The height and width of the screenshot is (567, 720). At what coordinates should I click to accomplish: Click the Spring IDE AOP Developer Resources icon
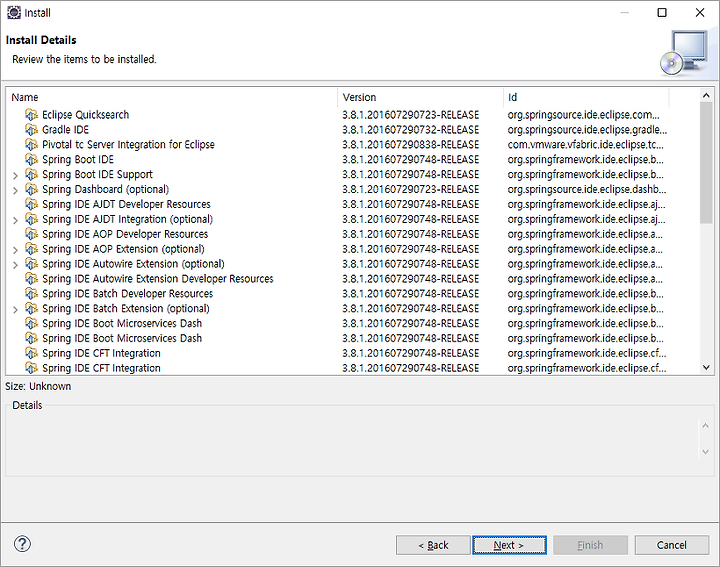pos(31,234)
